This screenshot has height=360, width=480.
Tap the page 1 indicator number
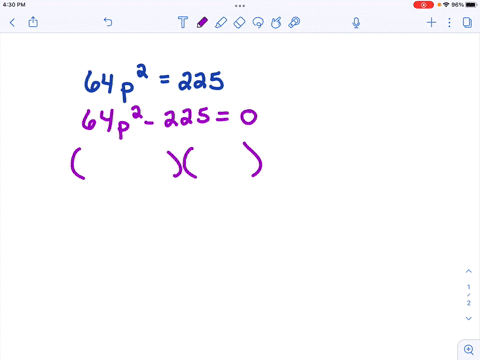point(469,287)
